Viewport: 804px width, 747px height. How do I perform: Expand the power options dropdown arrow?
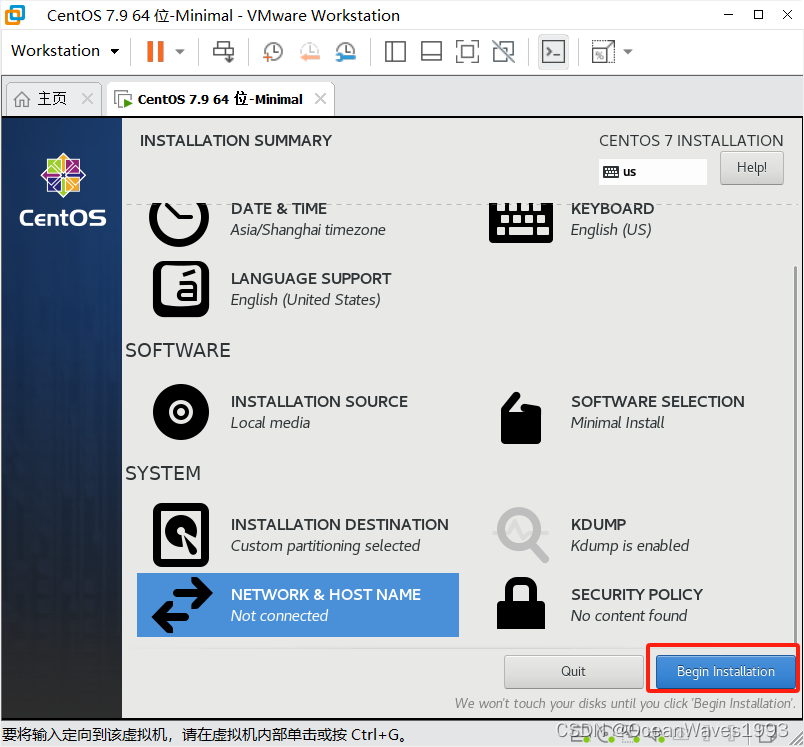pyautogui.click(x=180, y=51)
